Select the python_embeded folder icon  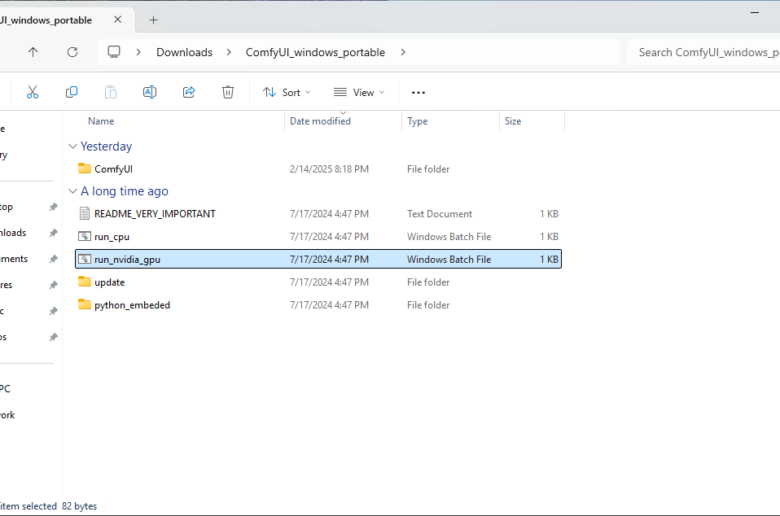85,305
